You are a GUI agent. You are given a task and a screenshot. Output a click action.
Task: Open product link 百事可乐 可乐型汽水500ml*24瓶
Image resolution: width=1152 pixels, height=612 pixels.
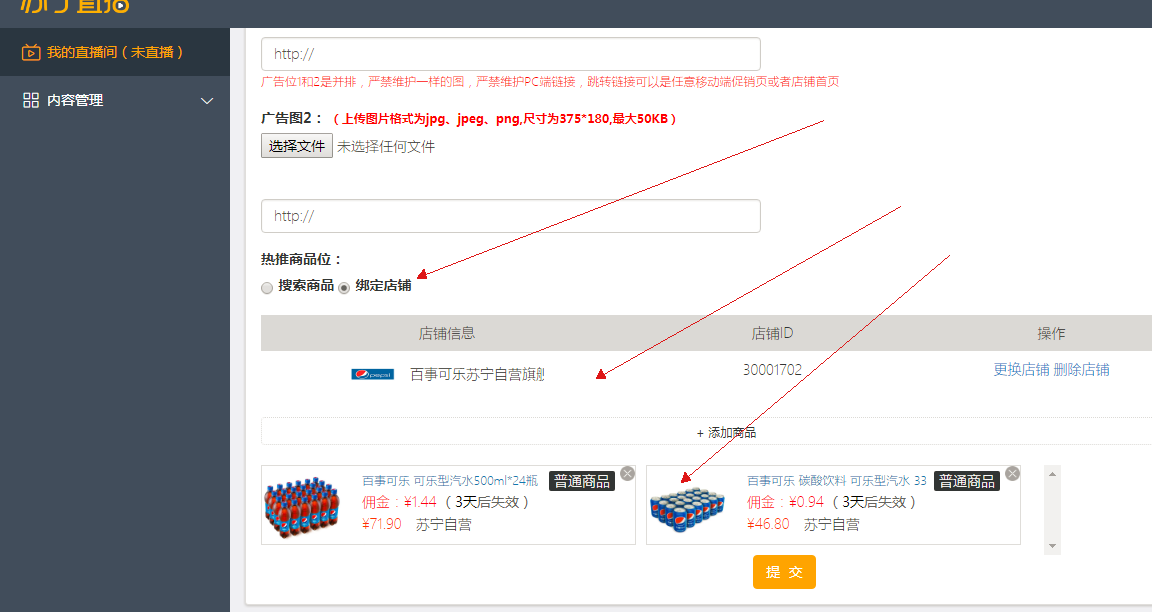(x=450, y=480)
